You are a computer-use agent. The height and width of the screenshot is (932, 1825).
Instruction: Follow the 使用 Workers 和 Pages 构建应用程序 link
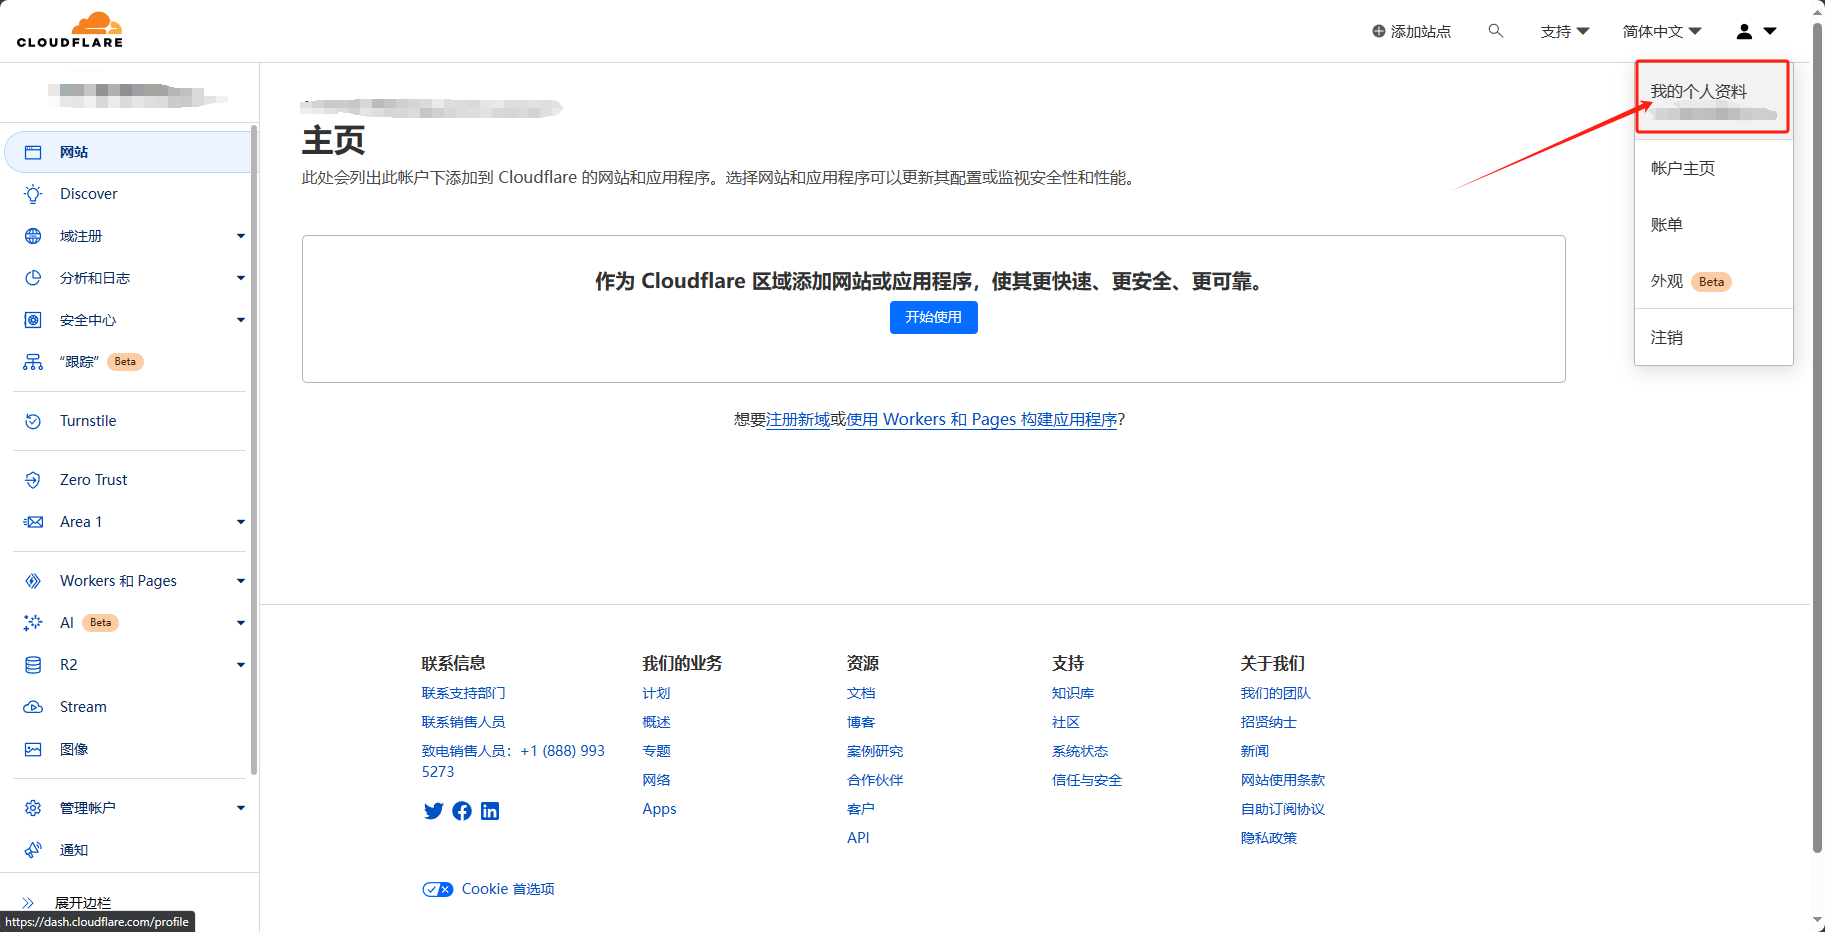coord(982,419)
